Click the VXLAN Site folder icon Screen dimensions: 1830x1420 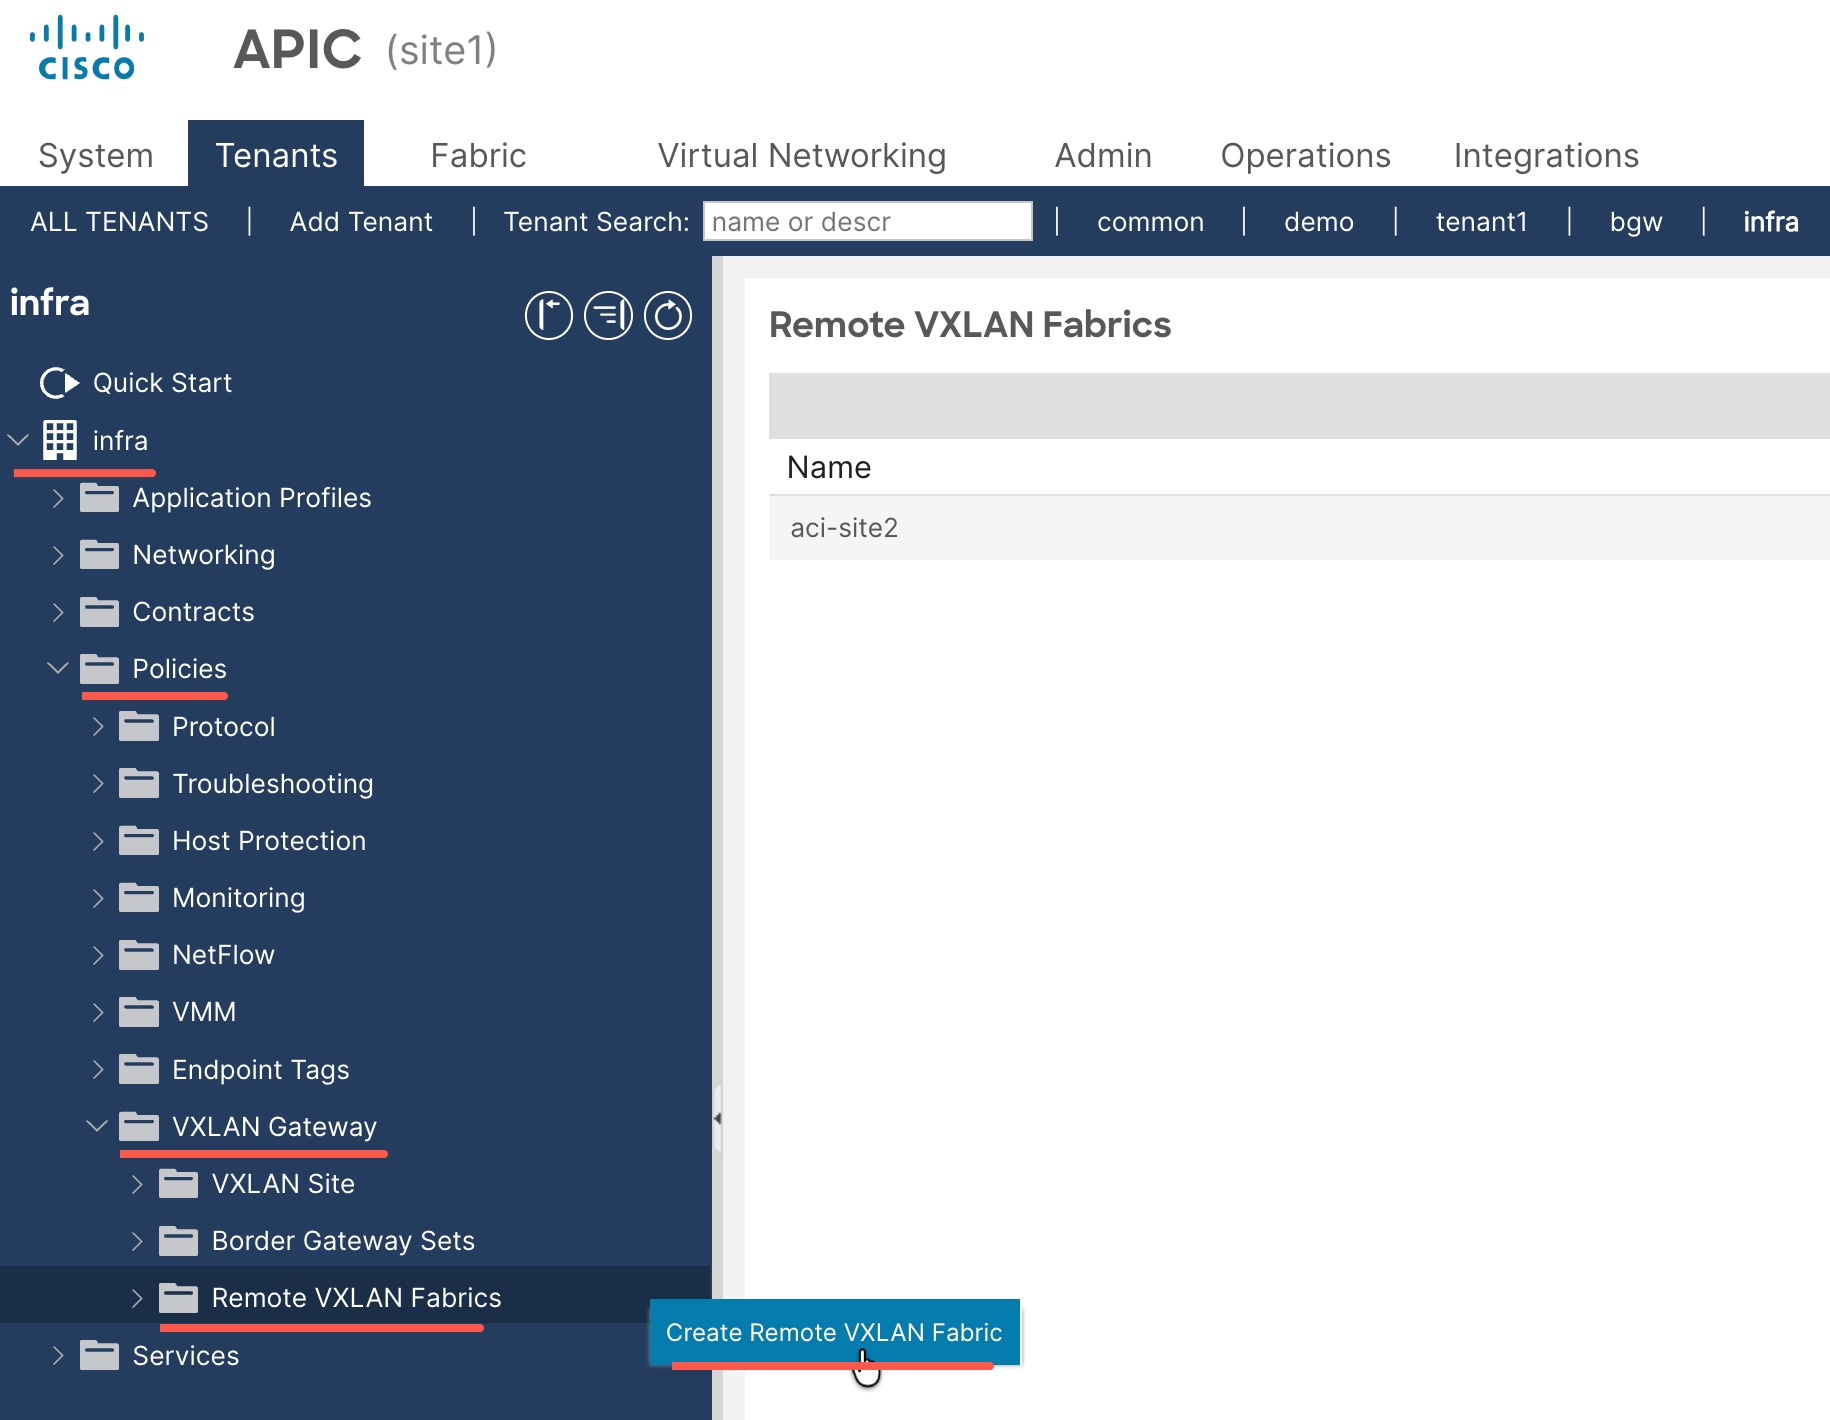(178, 1183)
